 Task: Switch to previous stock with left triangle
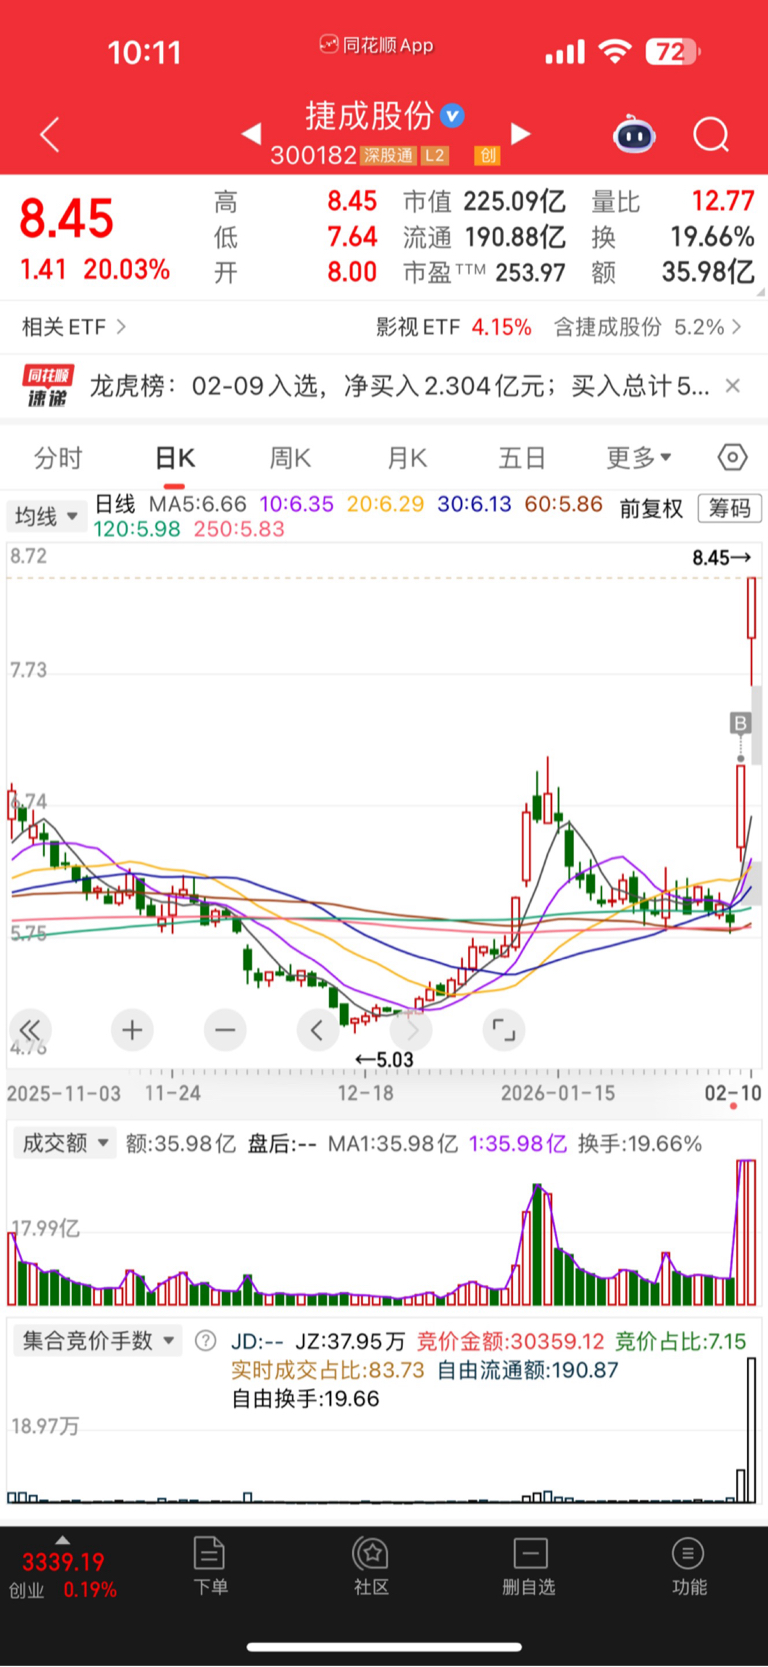coord(251,133)
